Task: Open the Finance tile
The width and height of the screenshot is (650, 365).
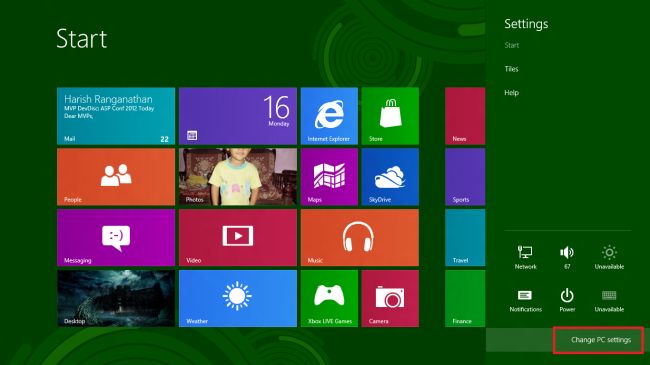Action: coord(465,298)
